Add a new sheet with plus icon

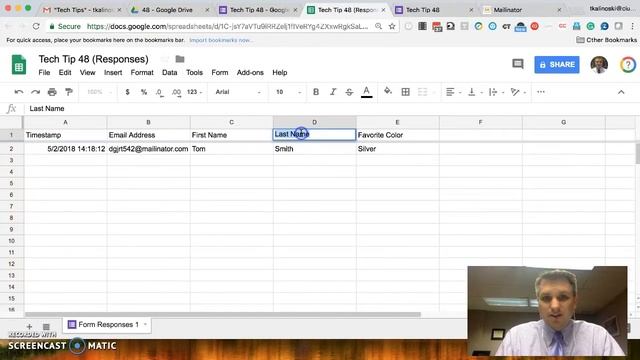click(x=29, y=327)
